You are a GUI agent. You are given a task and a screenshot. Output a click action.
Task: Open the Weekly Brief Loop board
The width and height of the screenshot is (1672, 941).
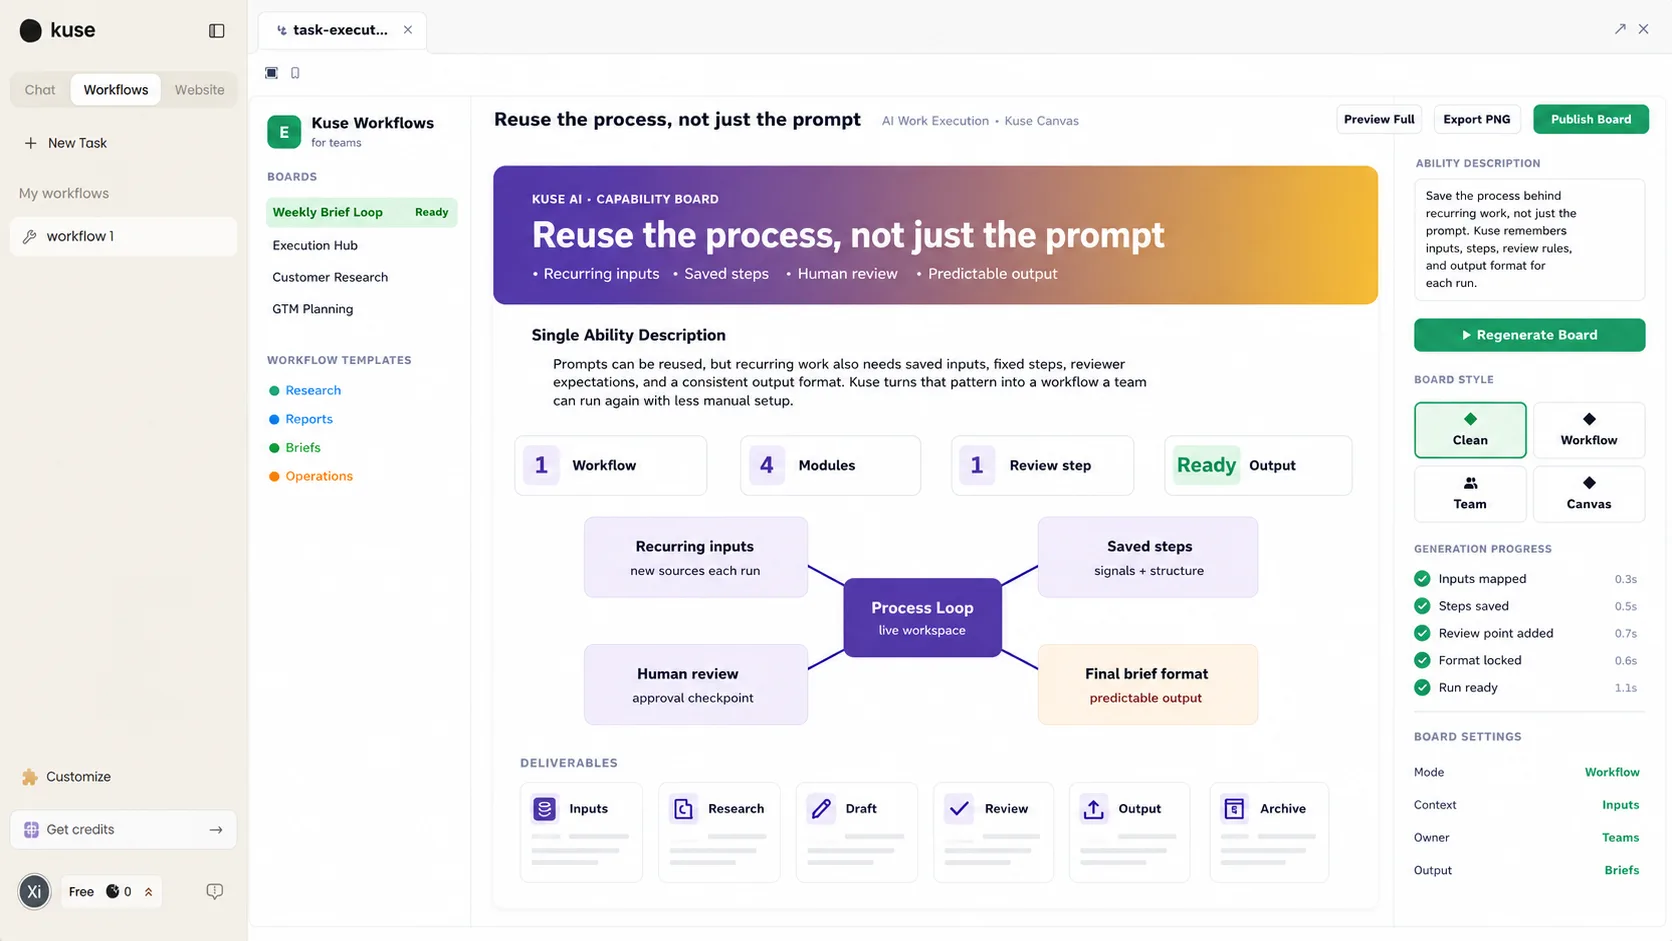(x=361, y=212)
